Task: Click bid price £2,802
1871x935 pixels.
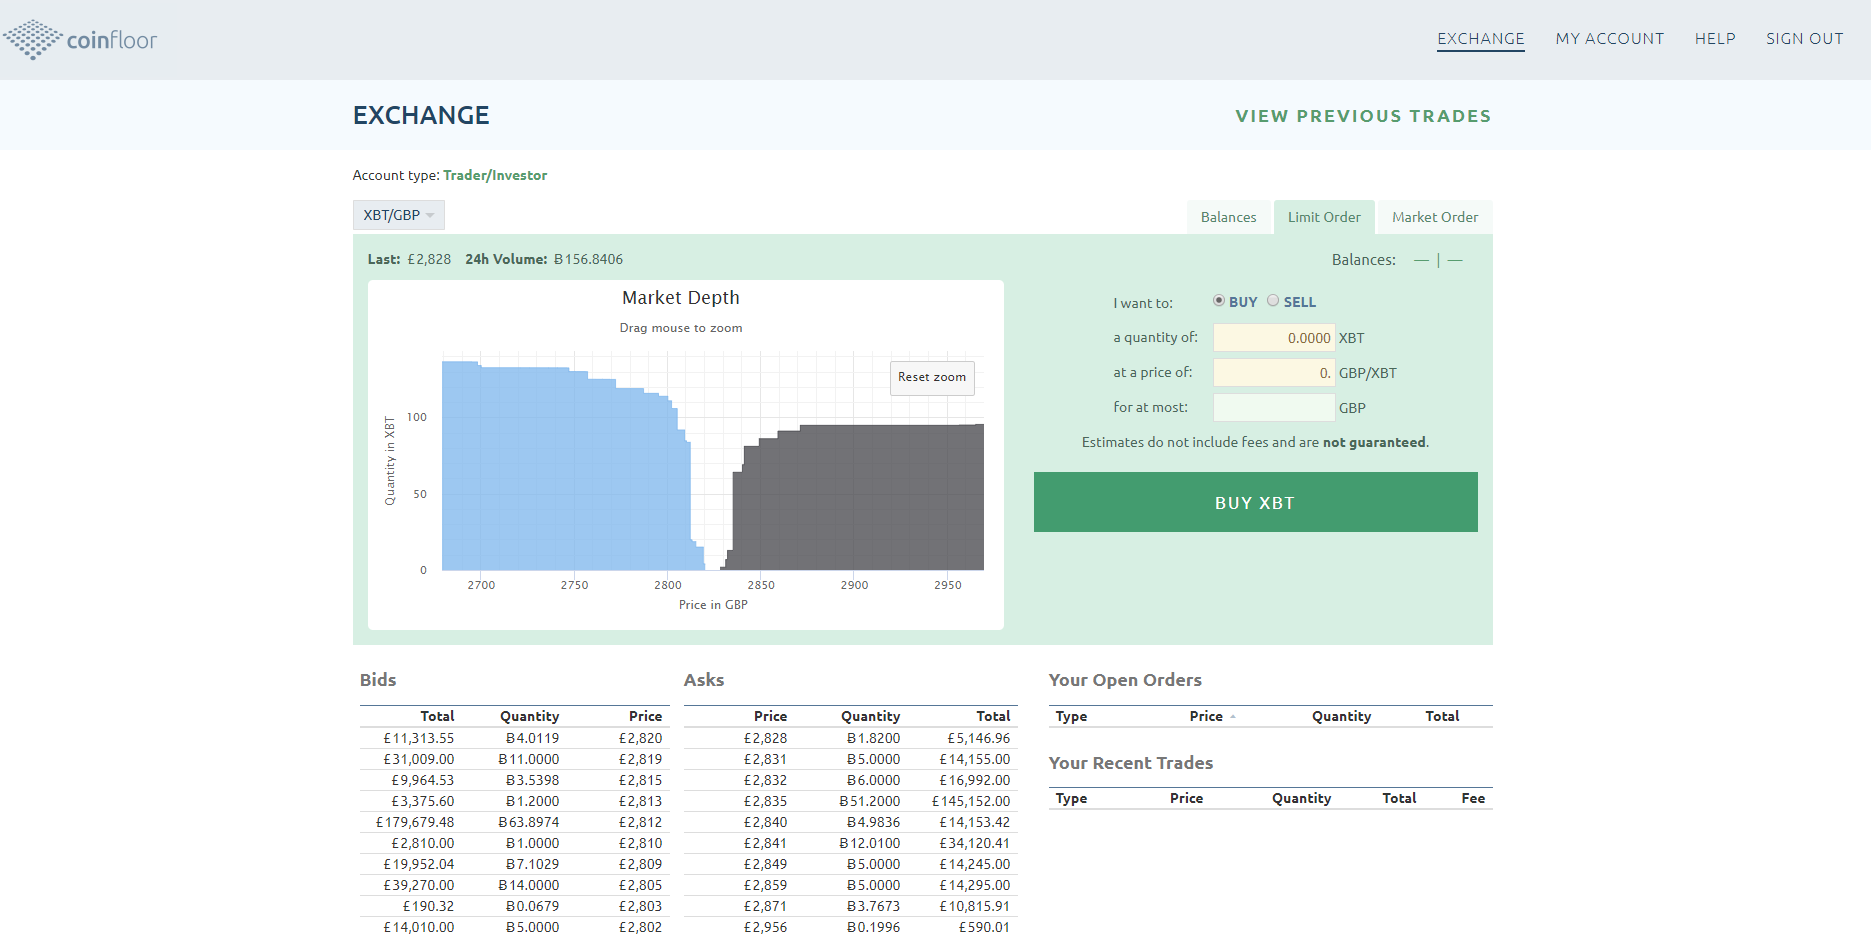Action: point(640,927)
